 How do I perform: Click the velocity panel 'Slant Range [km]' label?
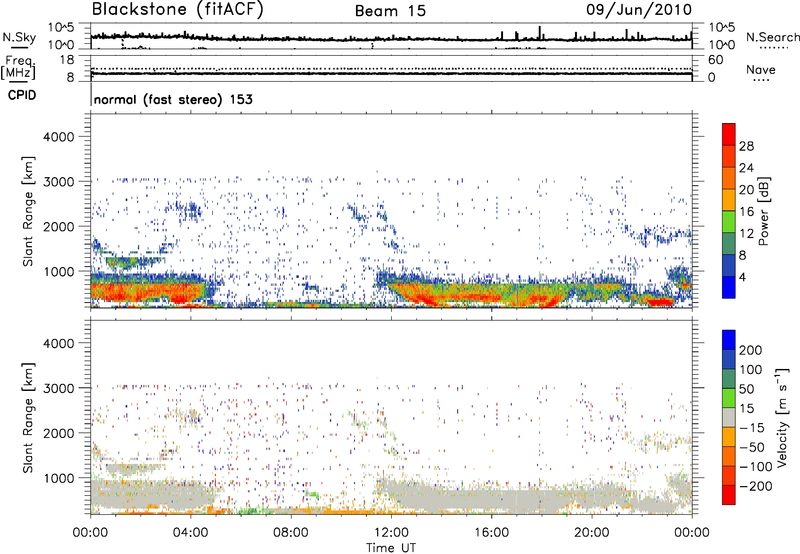[x=28, y=418]
